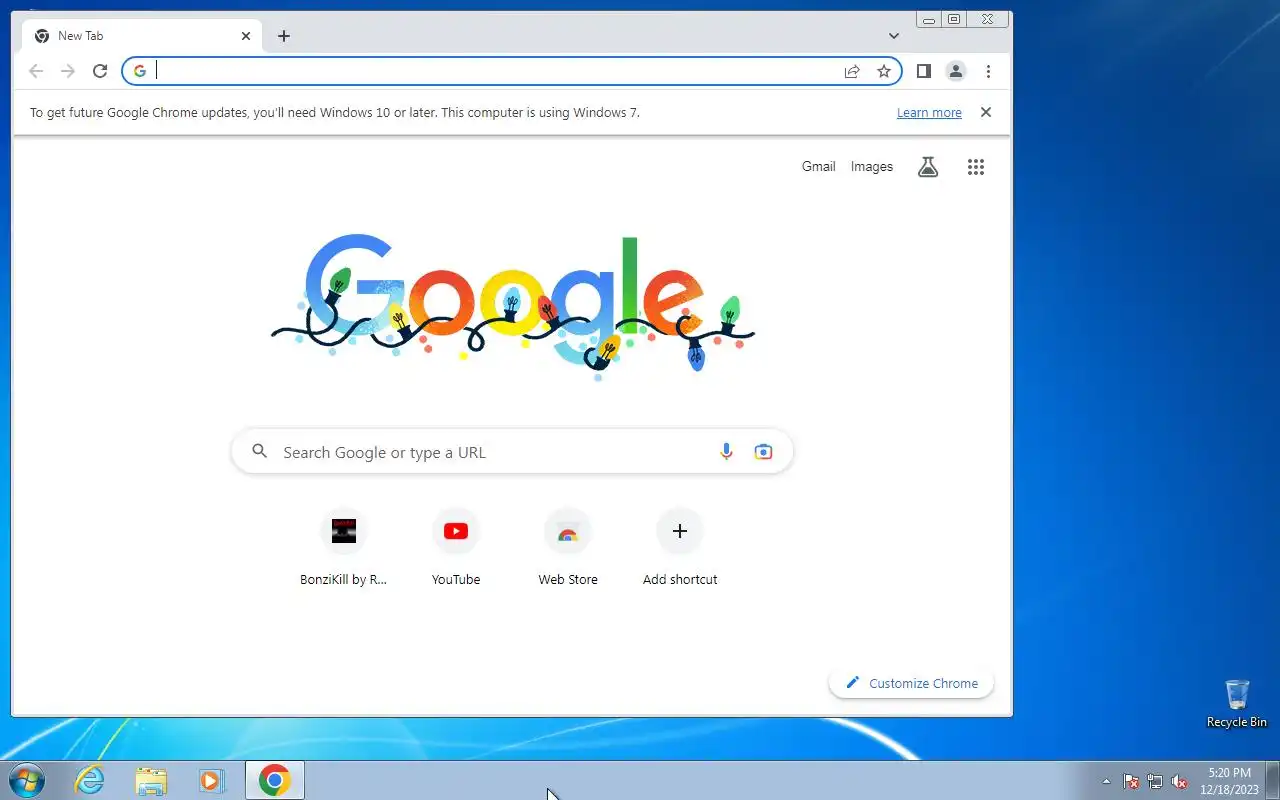Image resolution: width=1280 pixels, height=800 pixels.
Task: Show hidden tray icons
Action: point(1106,782)
